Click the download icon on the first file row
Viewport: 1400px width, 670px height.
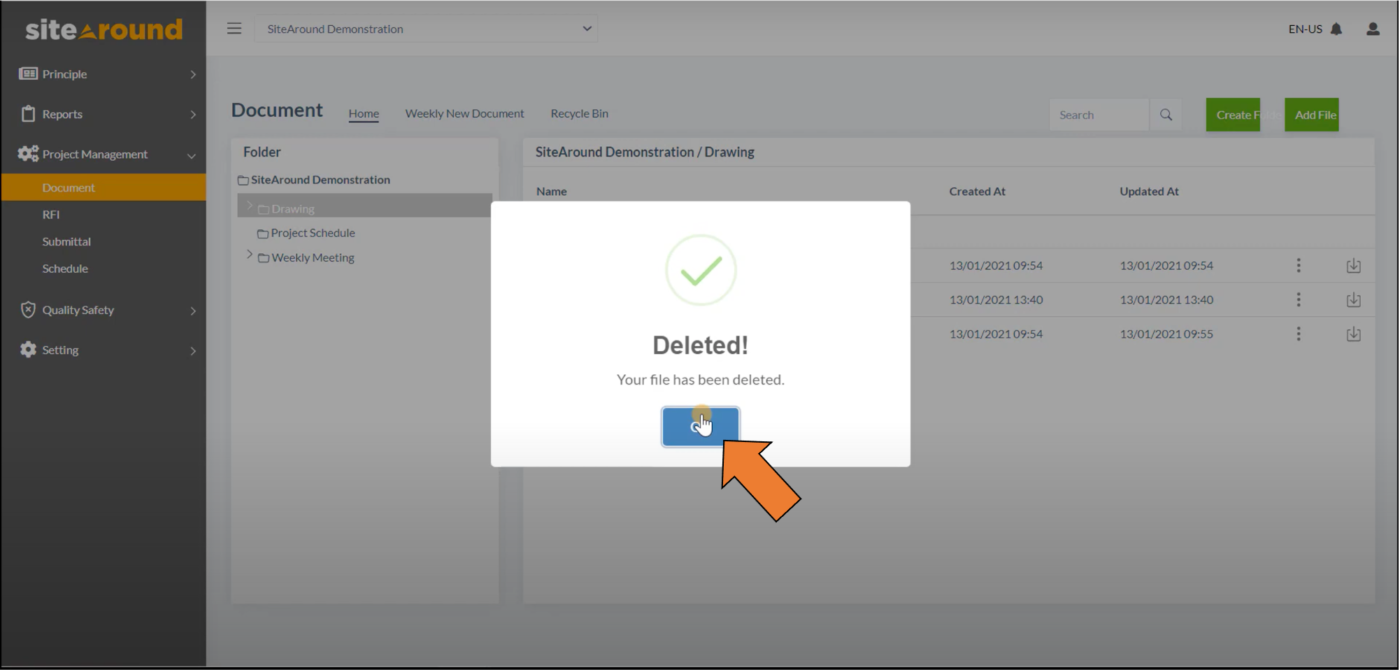[1353, 265]
